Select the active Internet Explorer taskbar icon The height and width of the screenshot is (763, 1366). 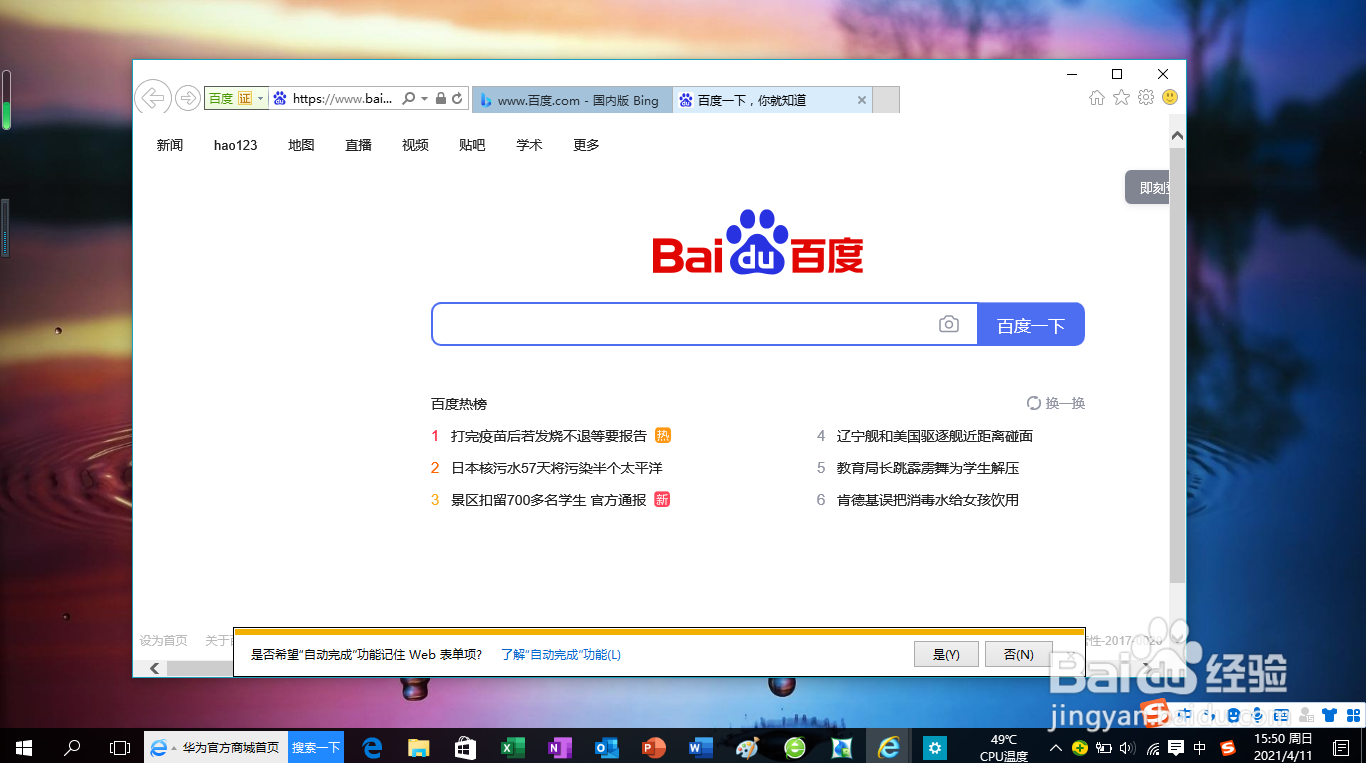(888, 747)
